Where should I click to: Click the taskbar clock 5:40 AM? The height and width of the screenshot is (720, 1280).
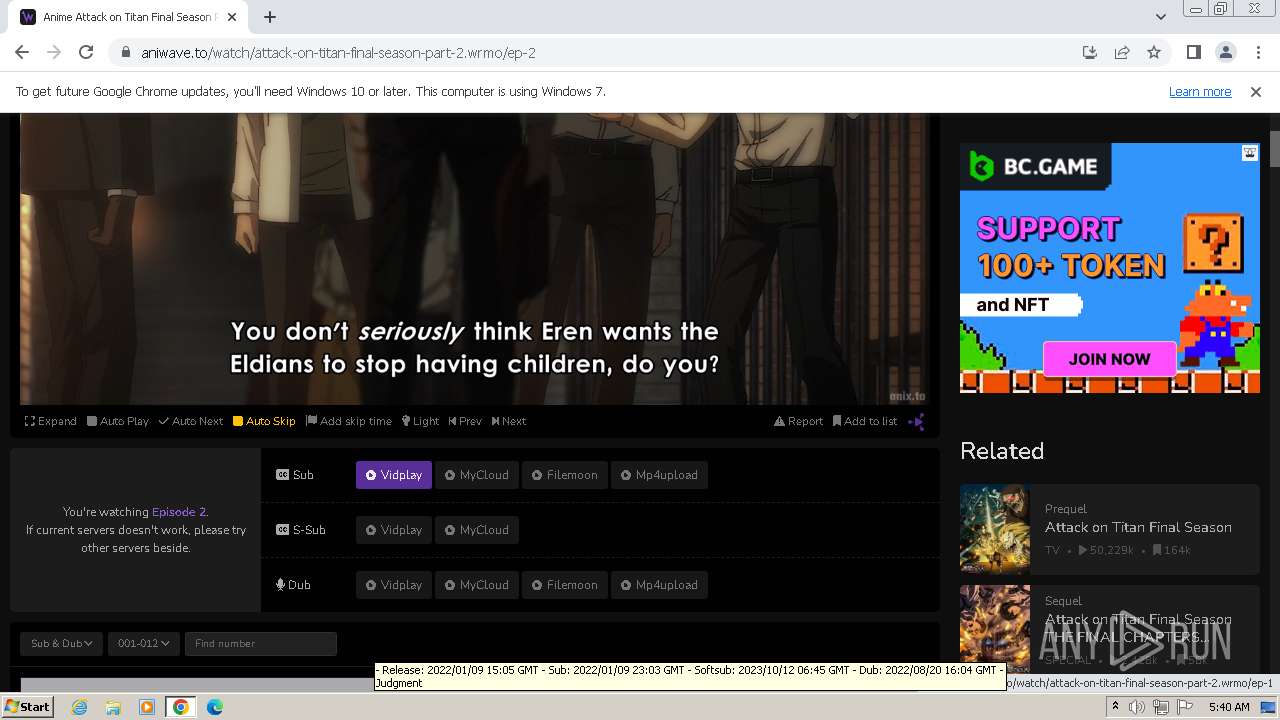[x=1229, y=707]
